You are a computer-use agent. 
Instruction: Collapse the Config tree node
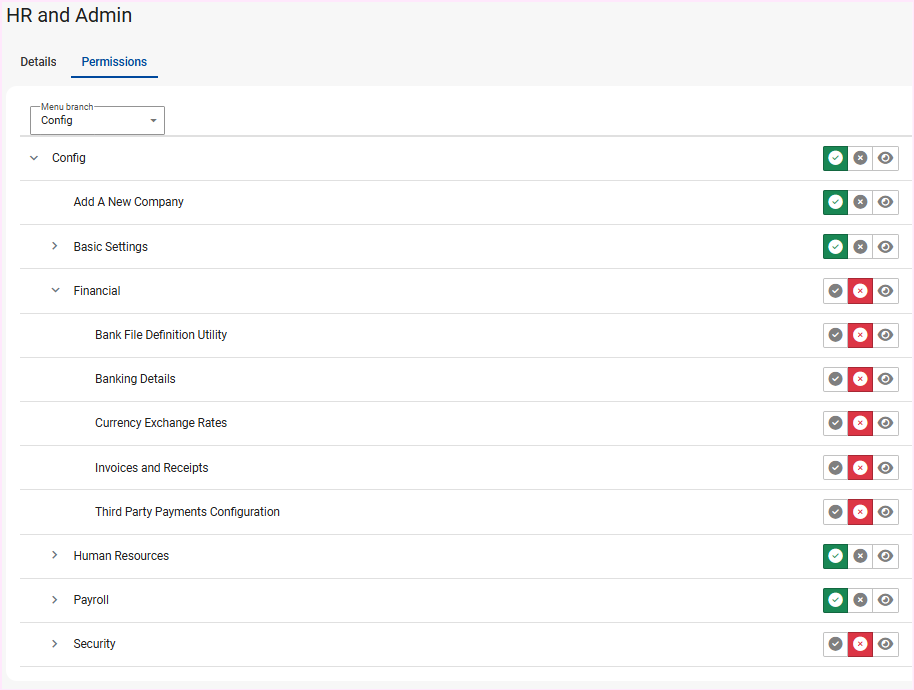34,158
